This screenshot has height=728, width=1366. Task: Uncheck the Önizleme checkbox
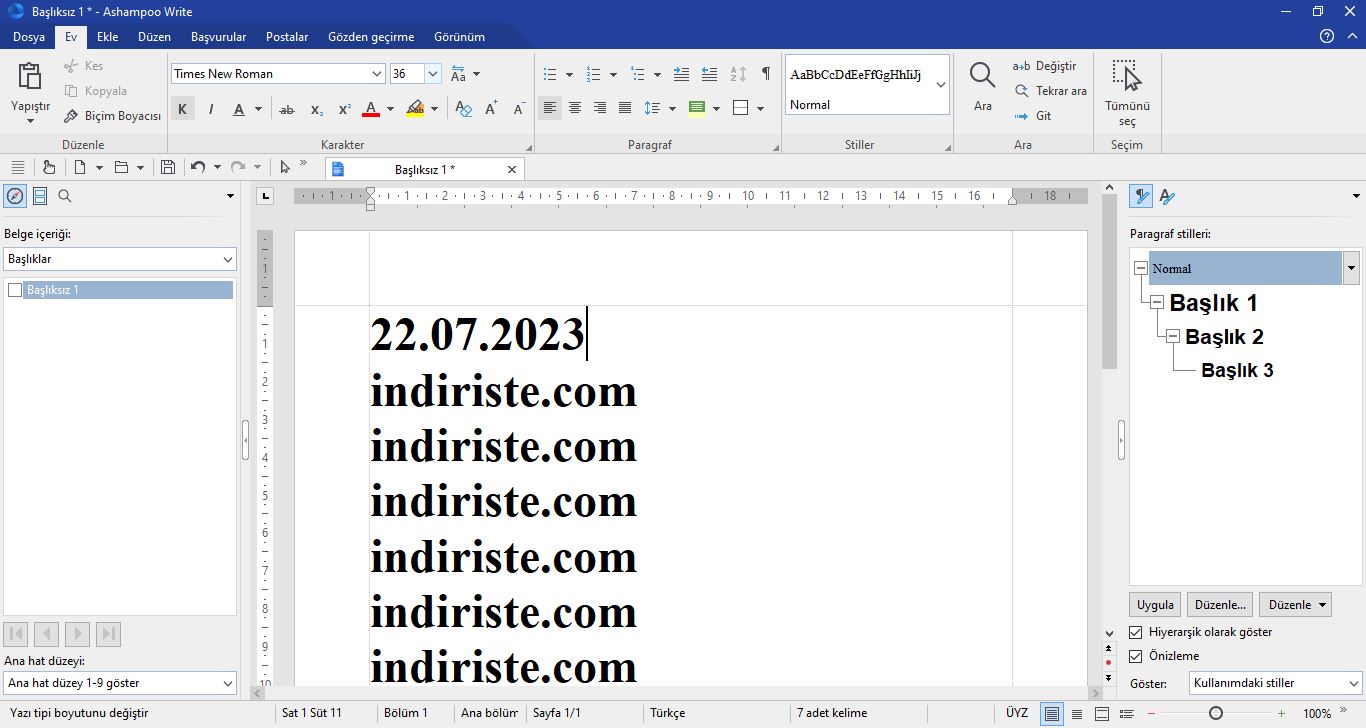point(1136,656)
